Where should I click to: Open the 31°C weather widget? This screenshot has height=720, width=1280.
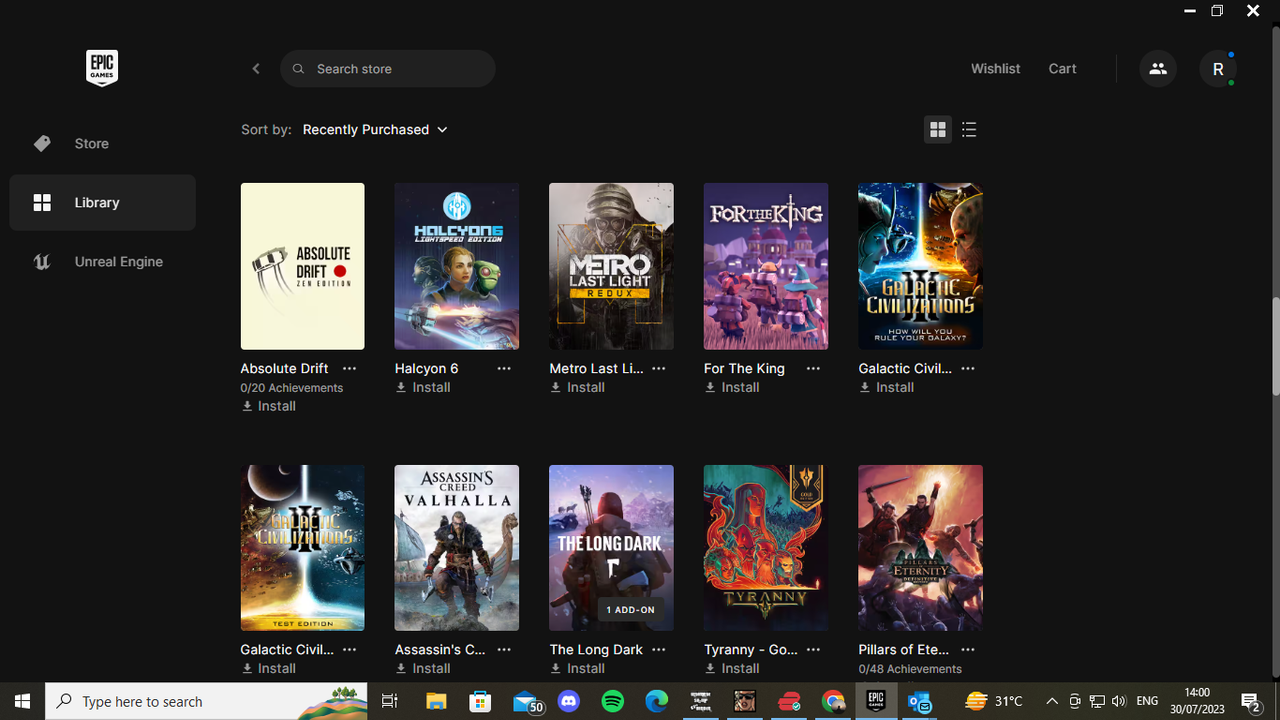coord(994,701)
